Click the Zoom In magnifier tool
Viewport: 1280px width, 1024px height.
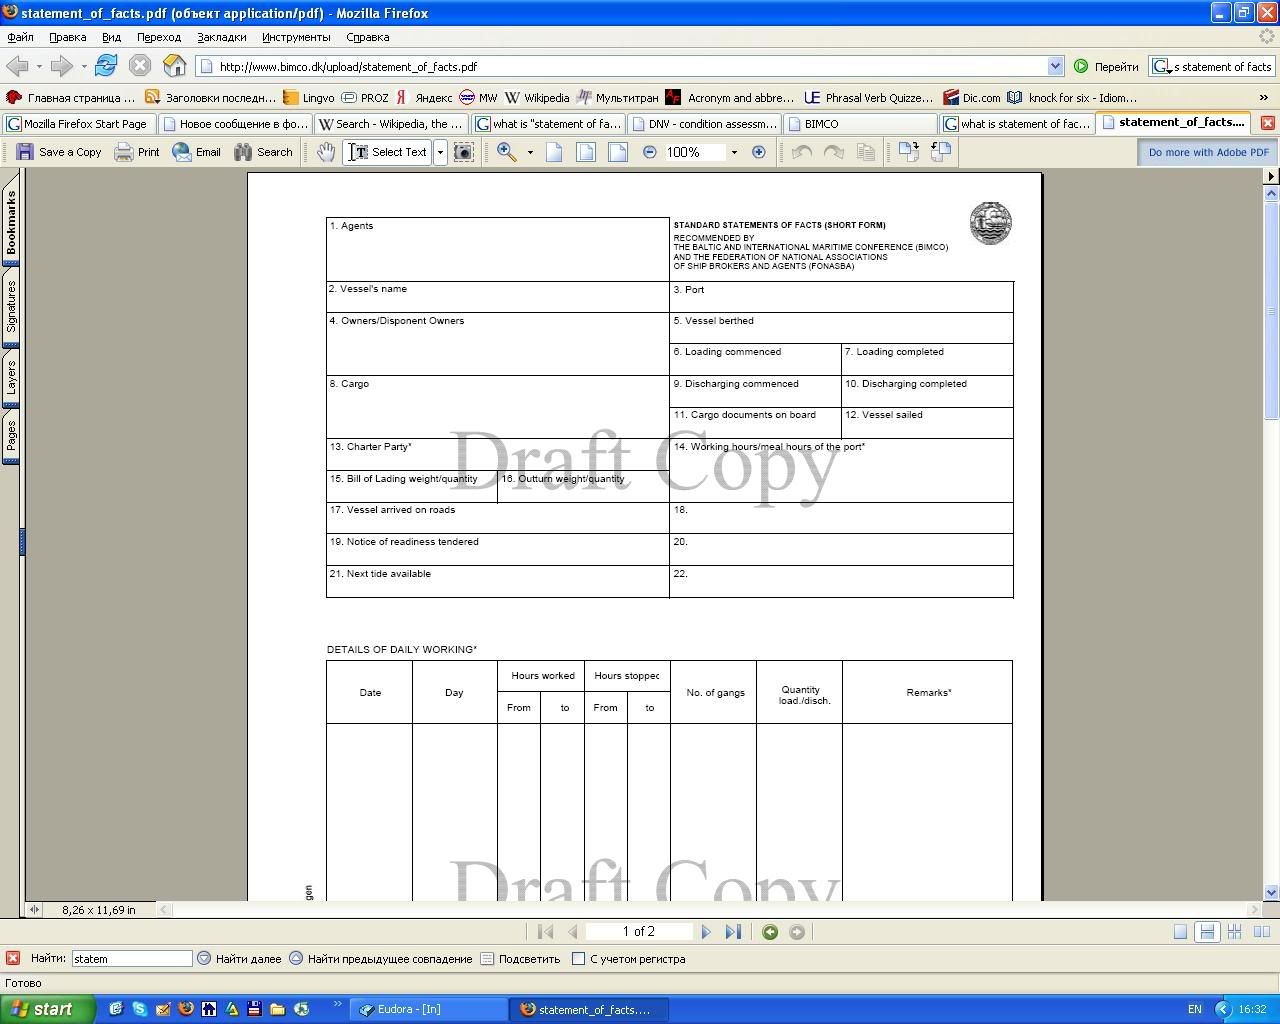(507, 152)
